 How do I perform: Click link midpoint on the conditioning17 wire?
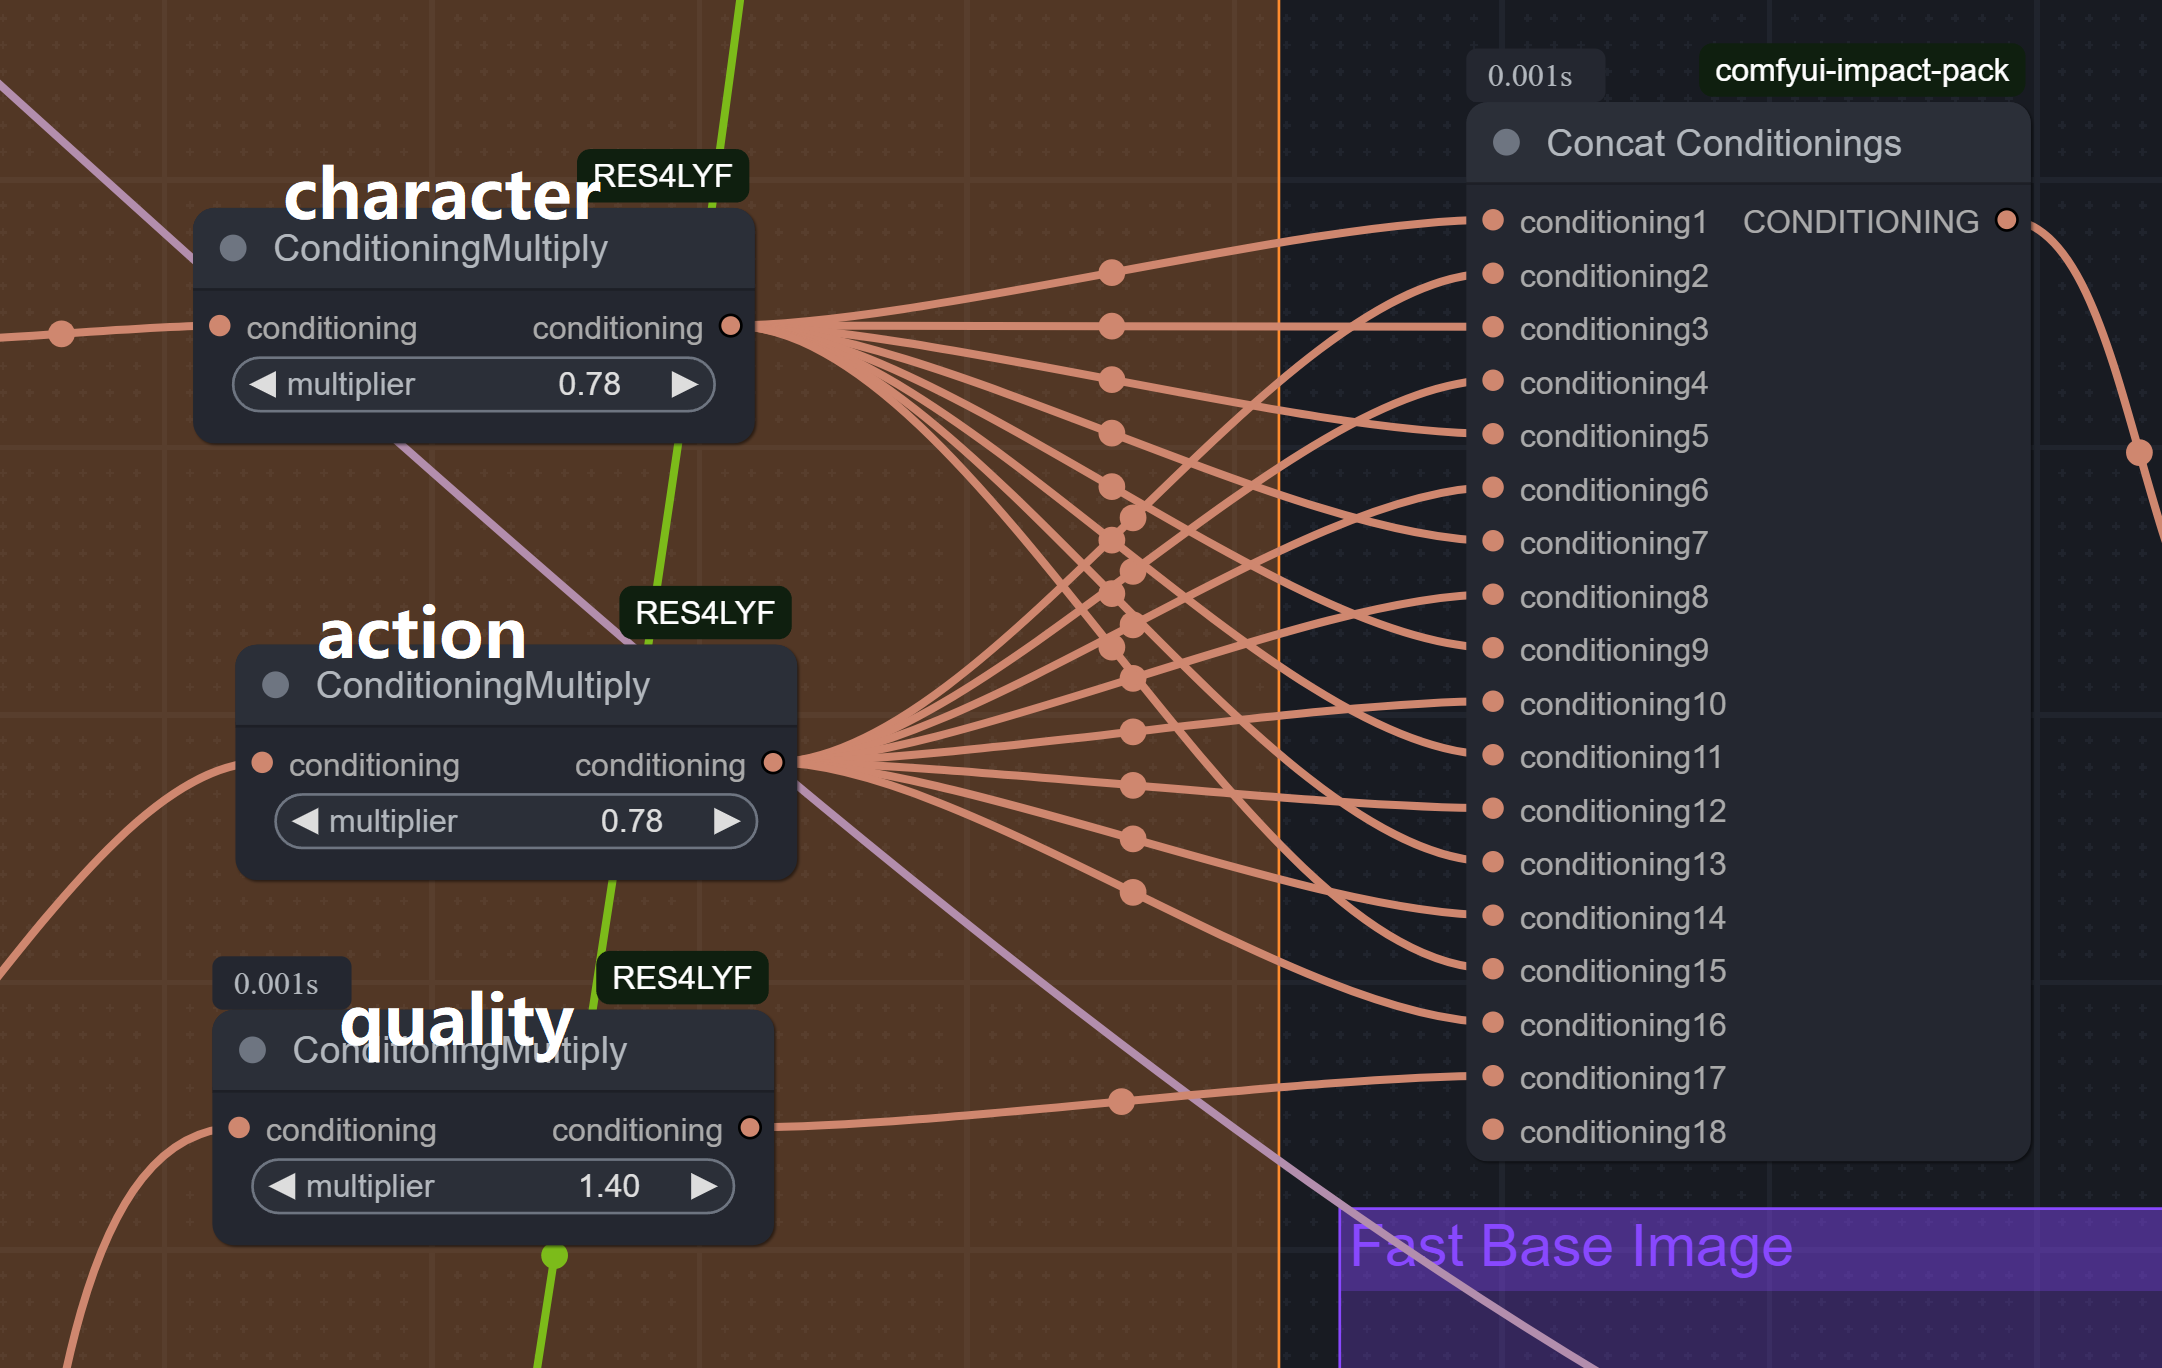[x=1122, y=1102]
